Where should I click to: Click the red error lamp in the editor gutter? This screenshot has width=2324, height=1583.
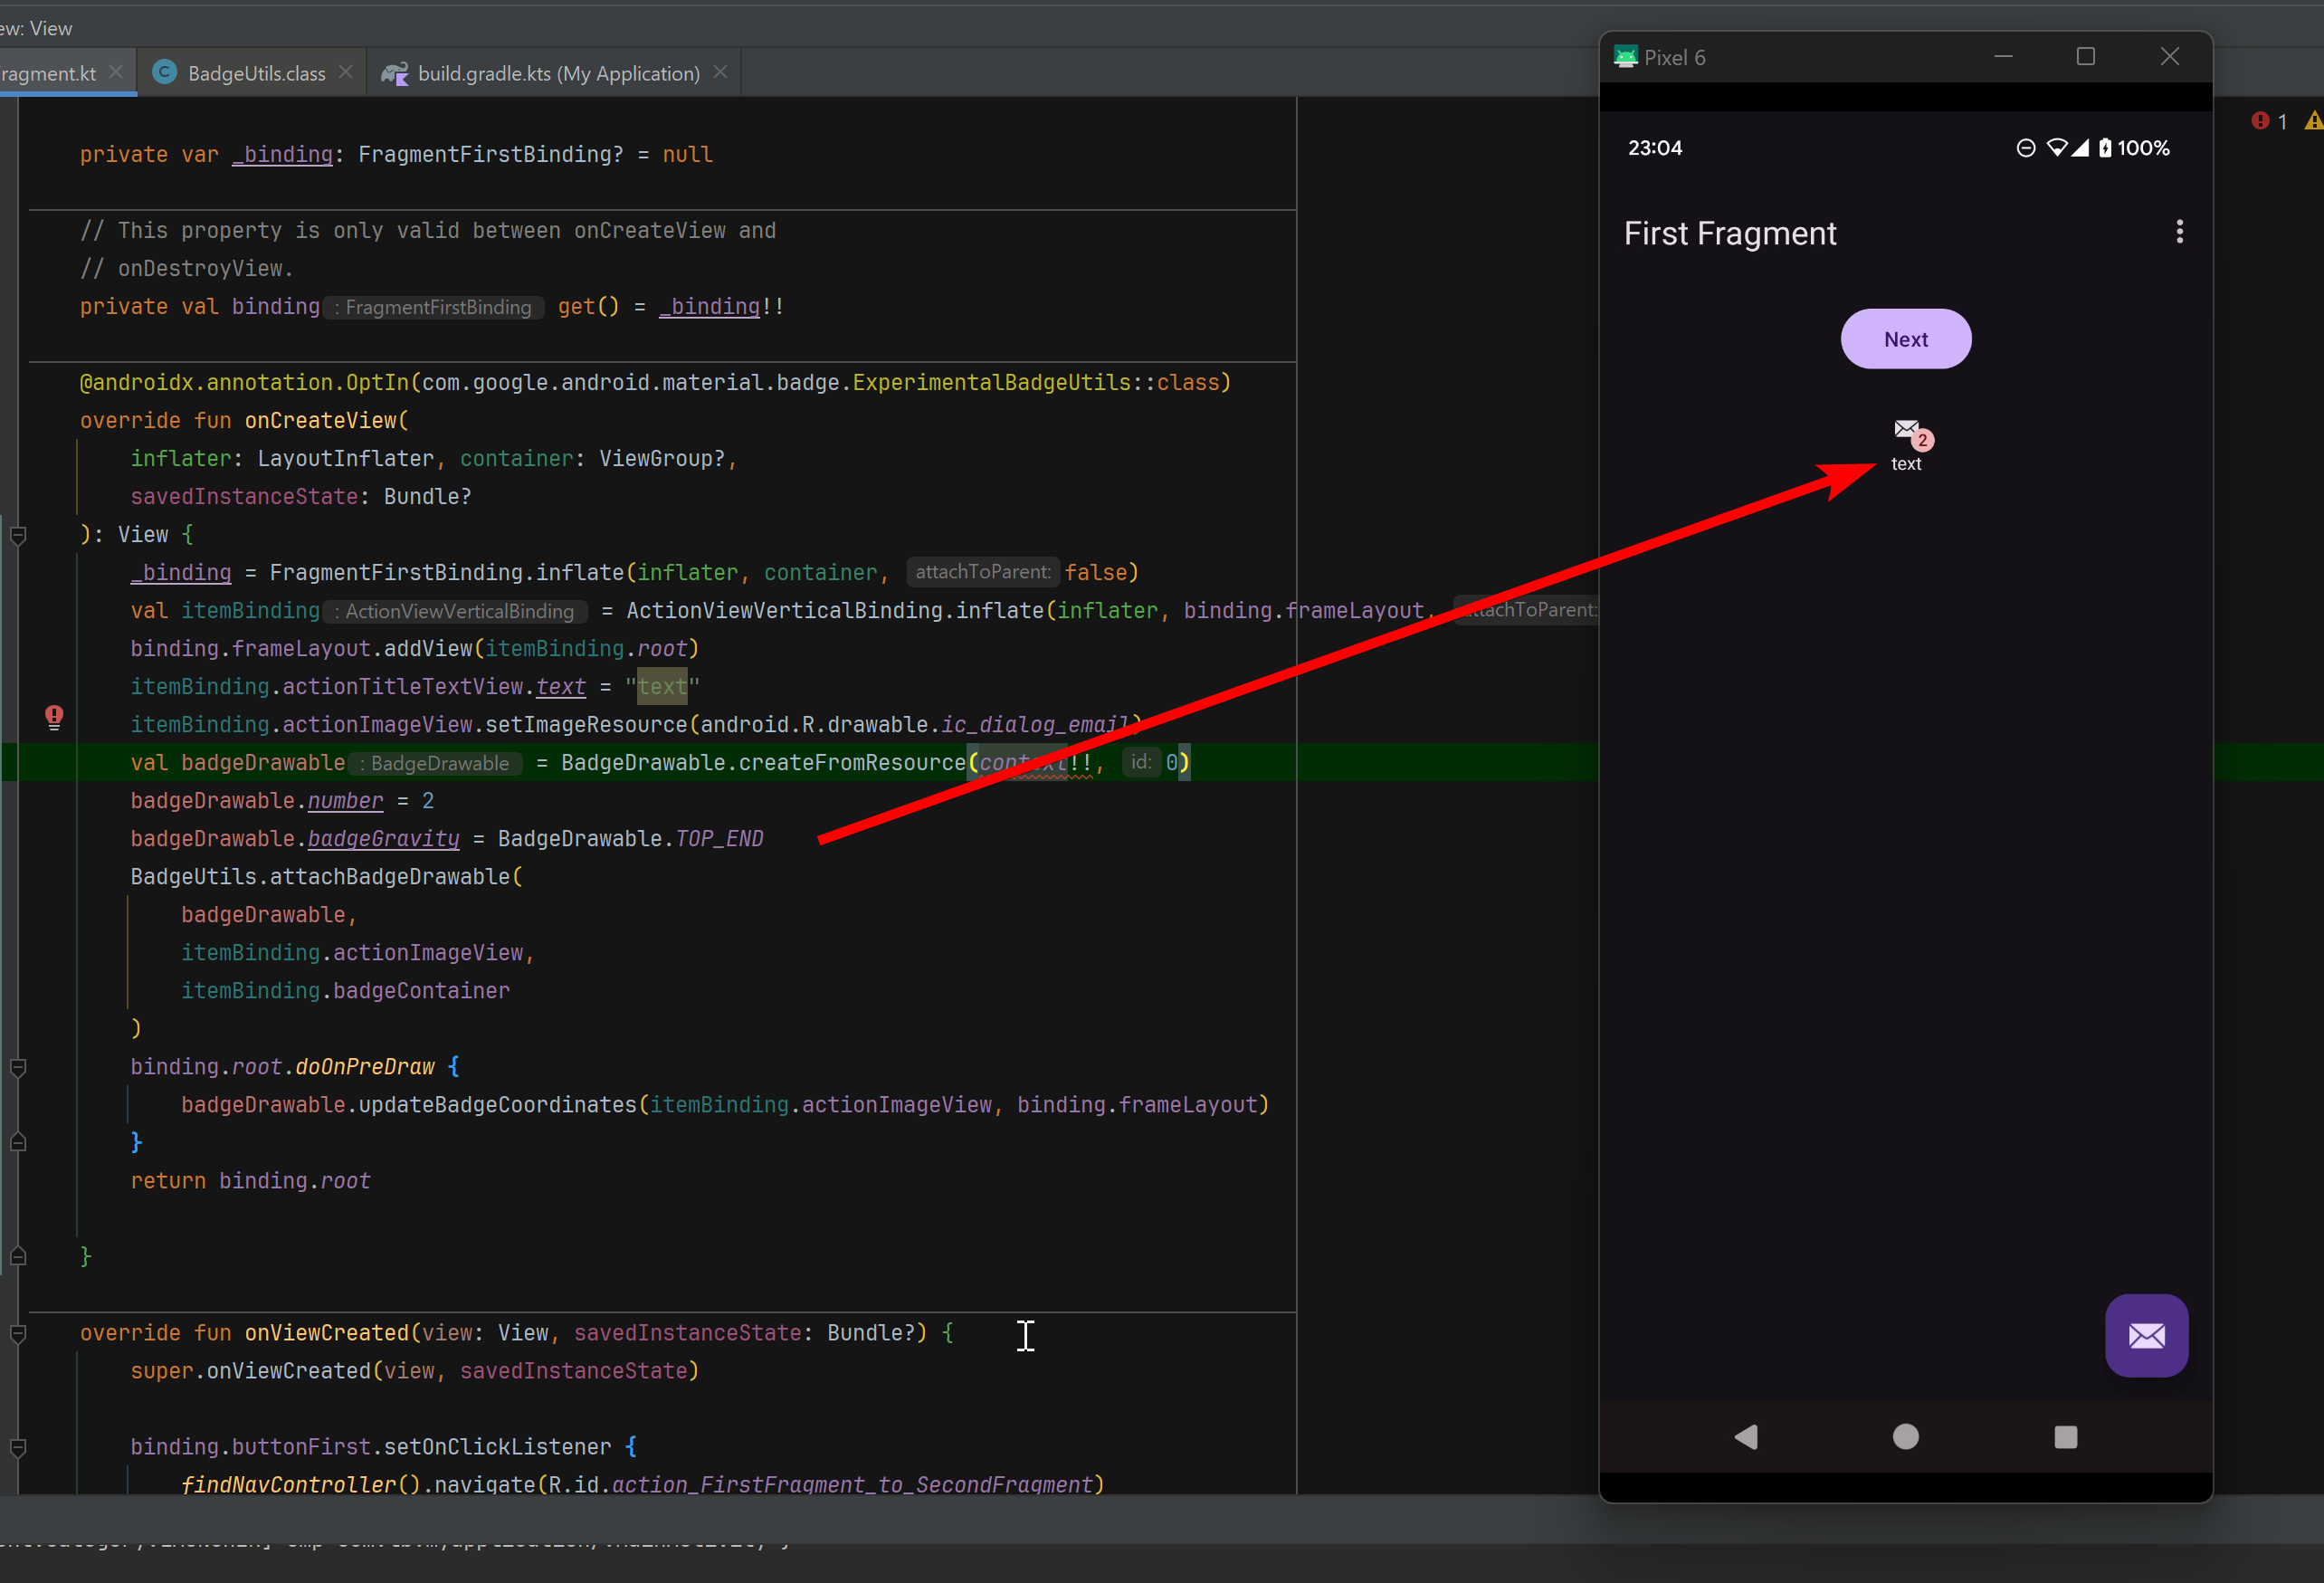pos(53,716)
